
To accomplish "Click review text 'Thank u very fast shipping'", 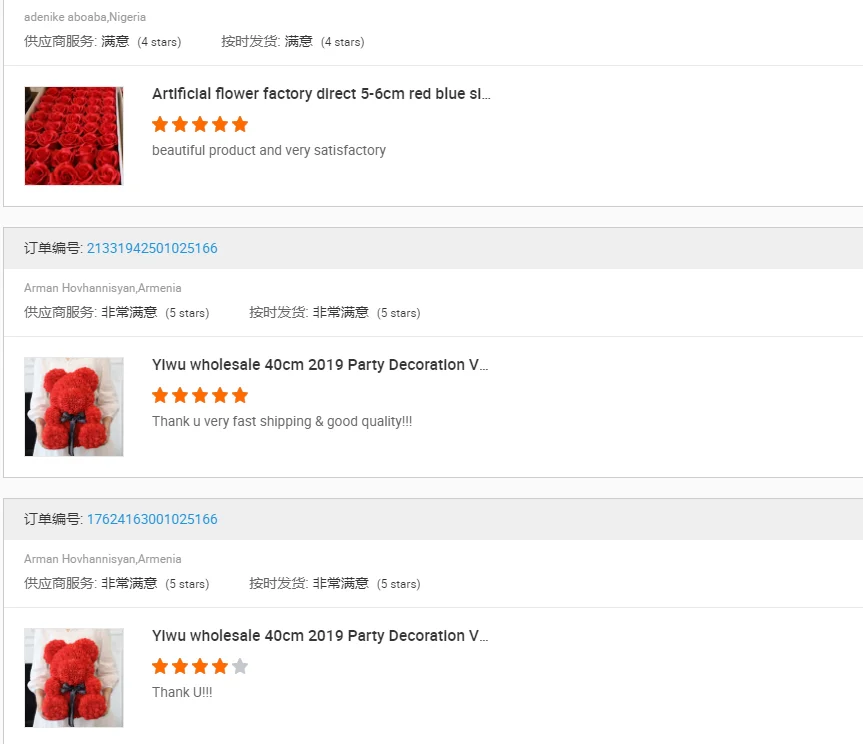I will (x=232, y=422).
